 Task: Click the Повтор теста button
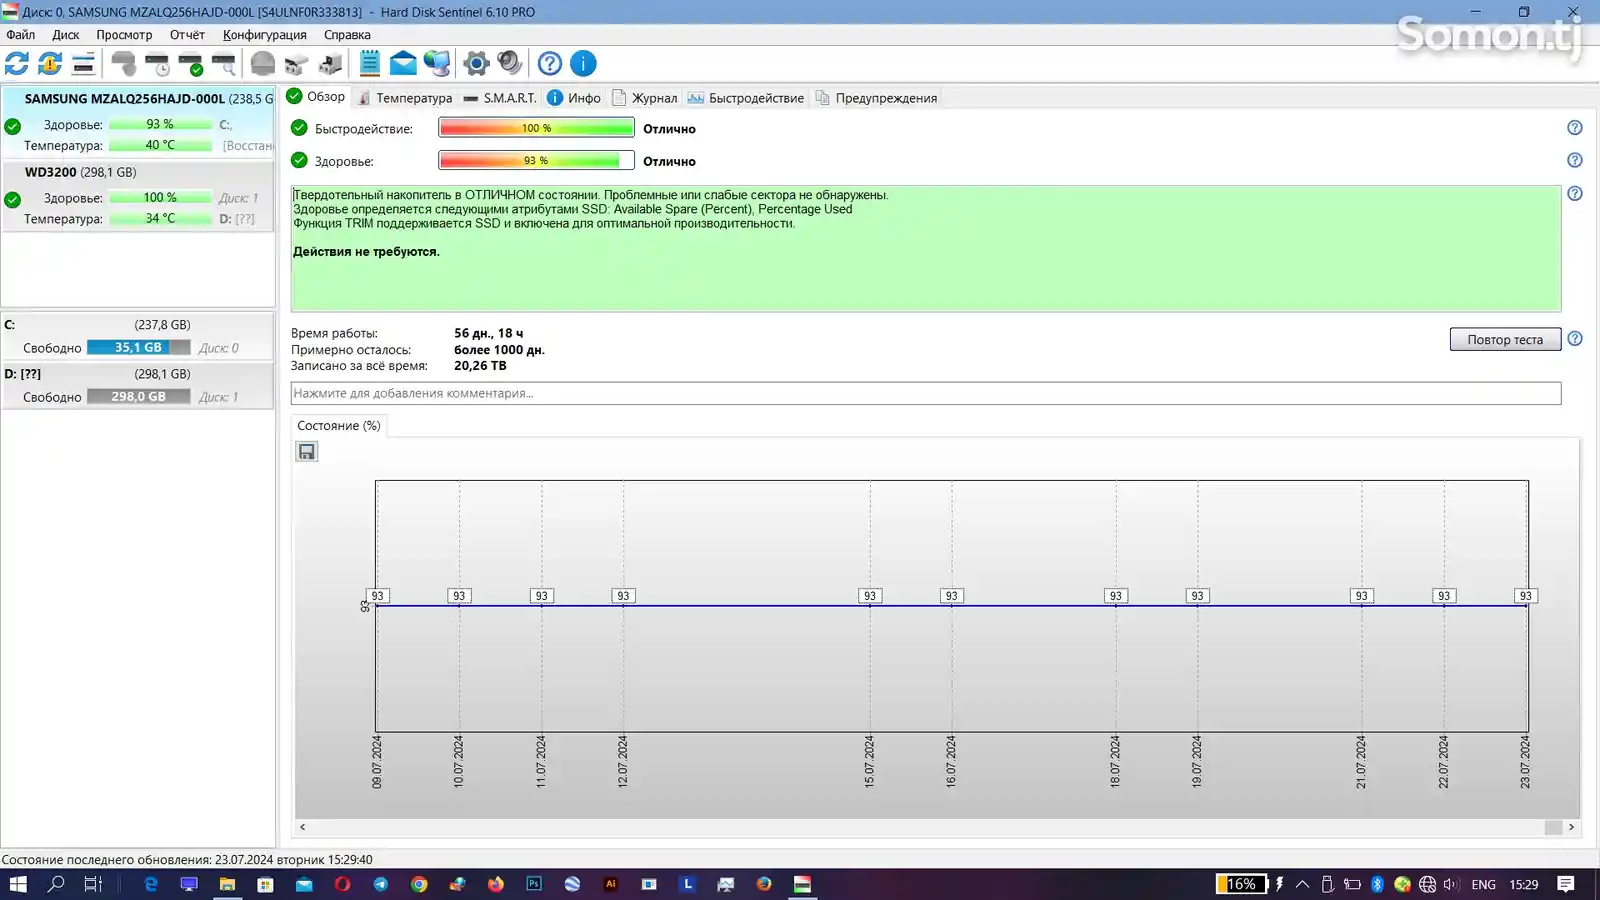tap(1505, 339)
